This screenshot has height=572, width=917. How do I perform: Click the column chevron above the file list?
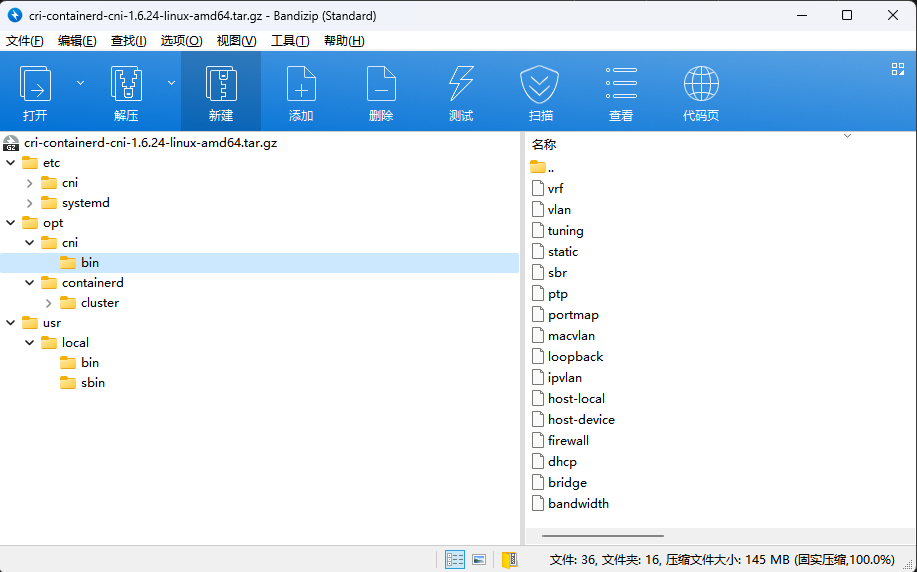(847, 136)
